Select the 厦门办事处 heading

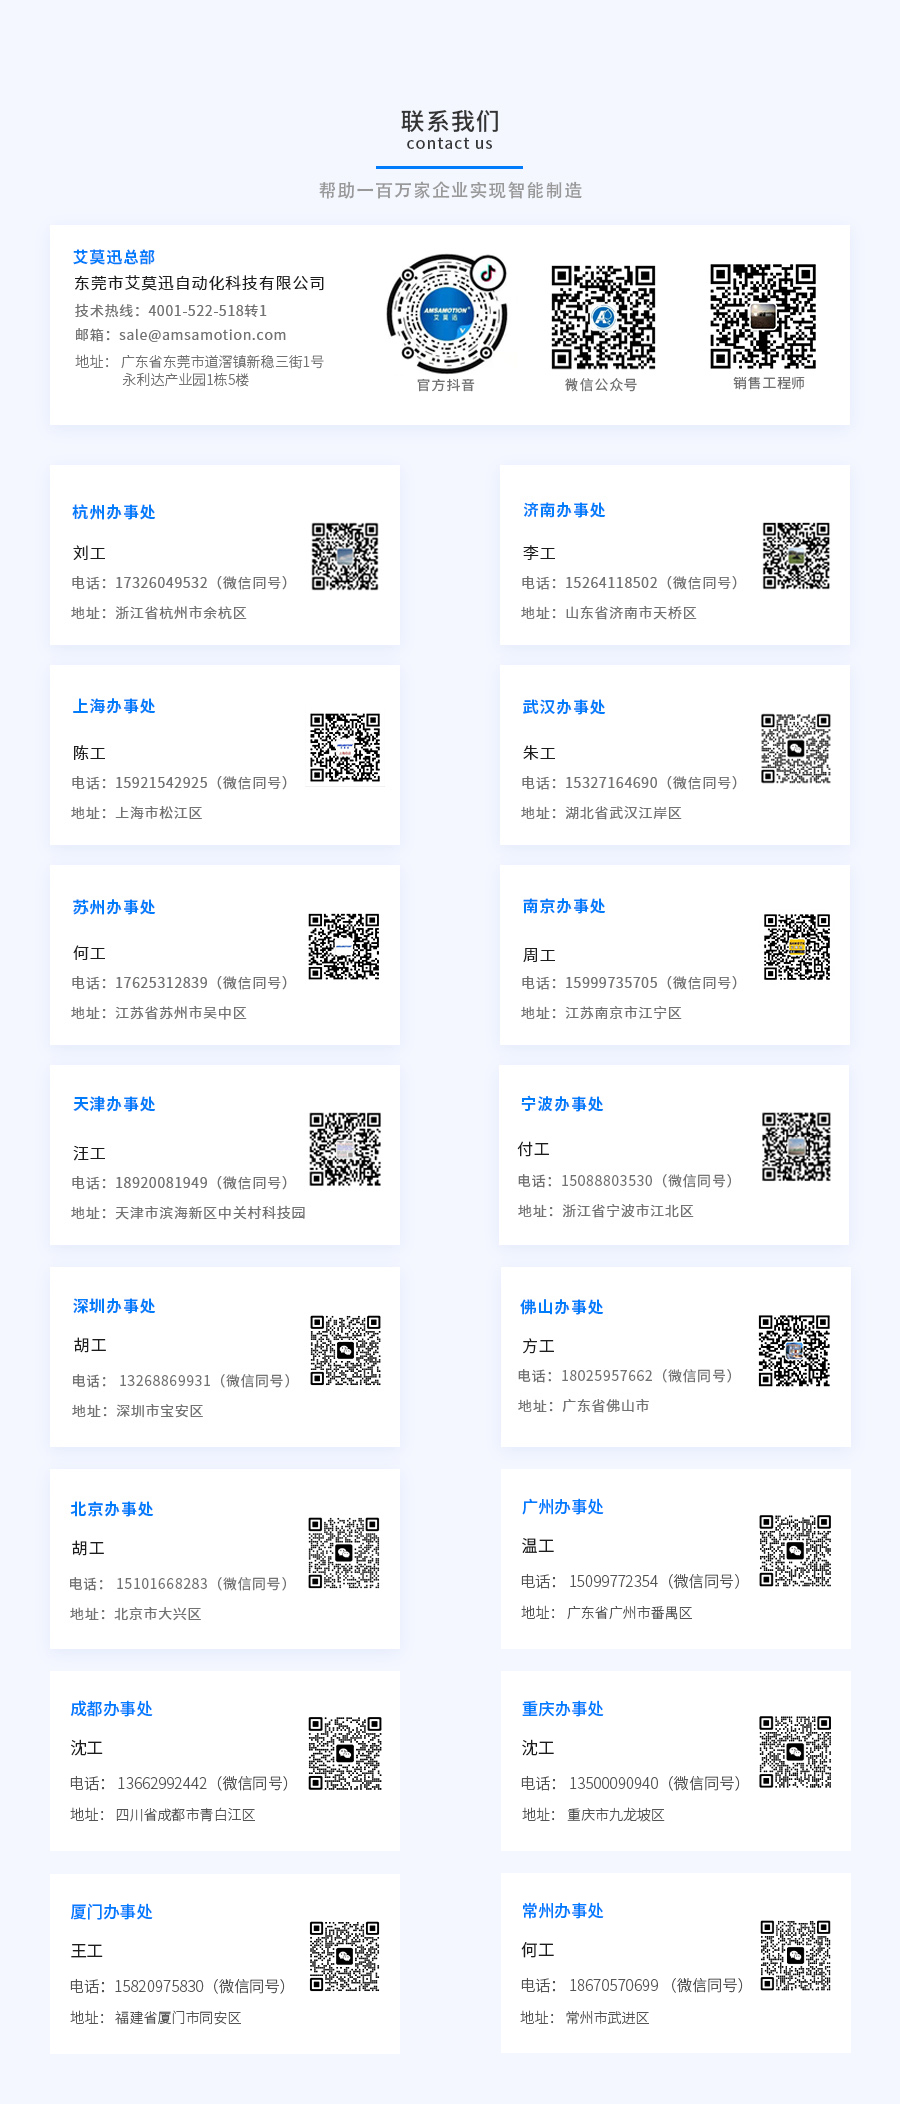pos(112,1912)
